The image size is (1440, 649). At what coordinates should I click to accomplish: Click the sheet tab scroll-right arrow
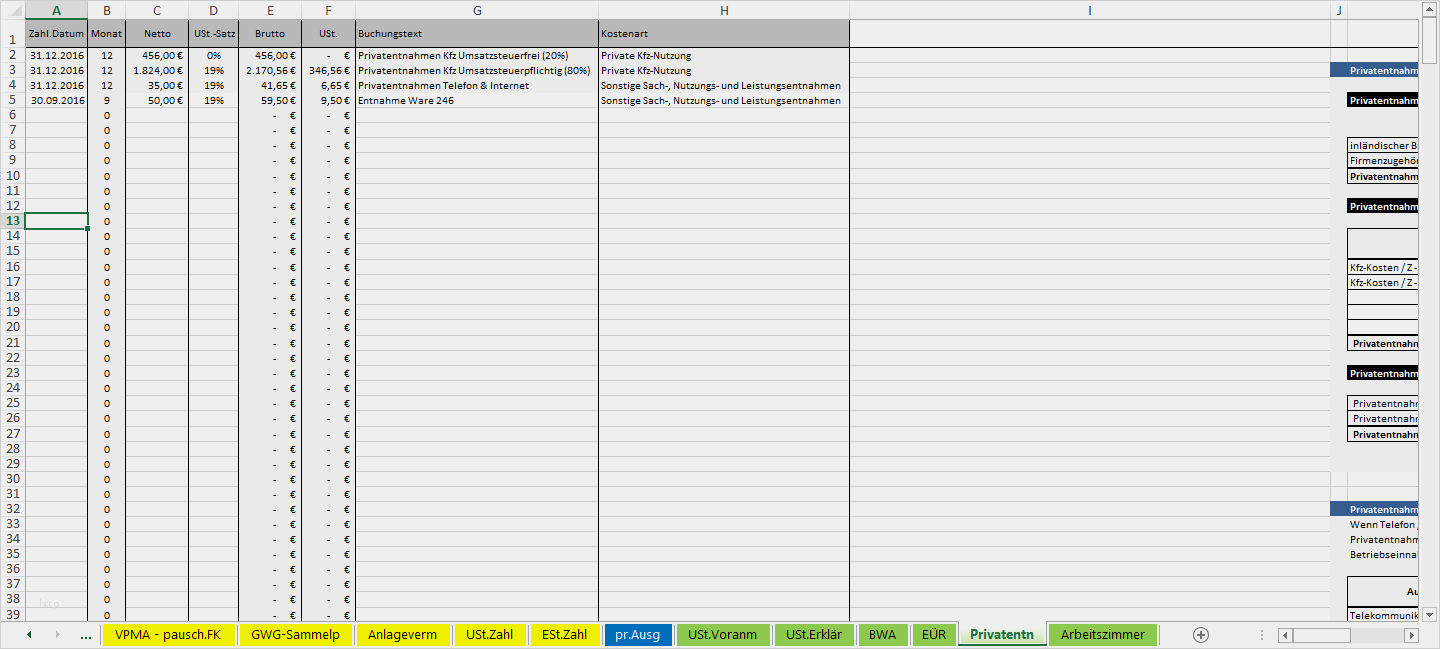tap(57, 635)
